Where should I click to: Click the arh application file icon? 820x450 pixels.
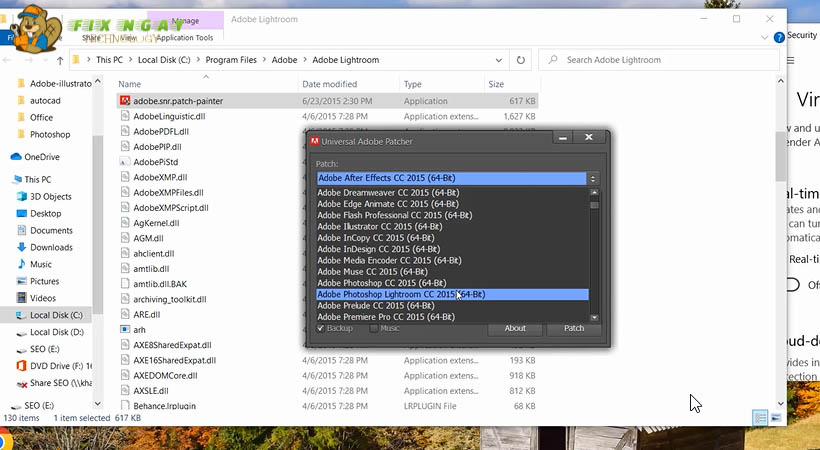coord(125,330)
